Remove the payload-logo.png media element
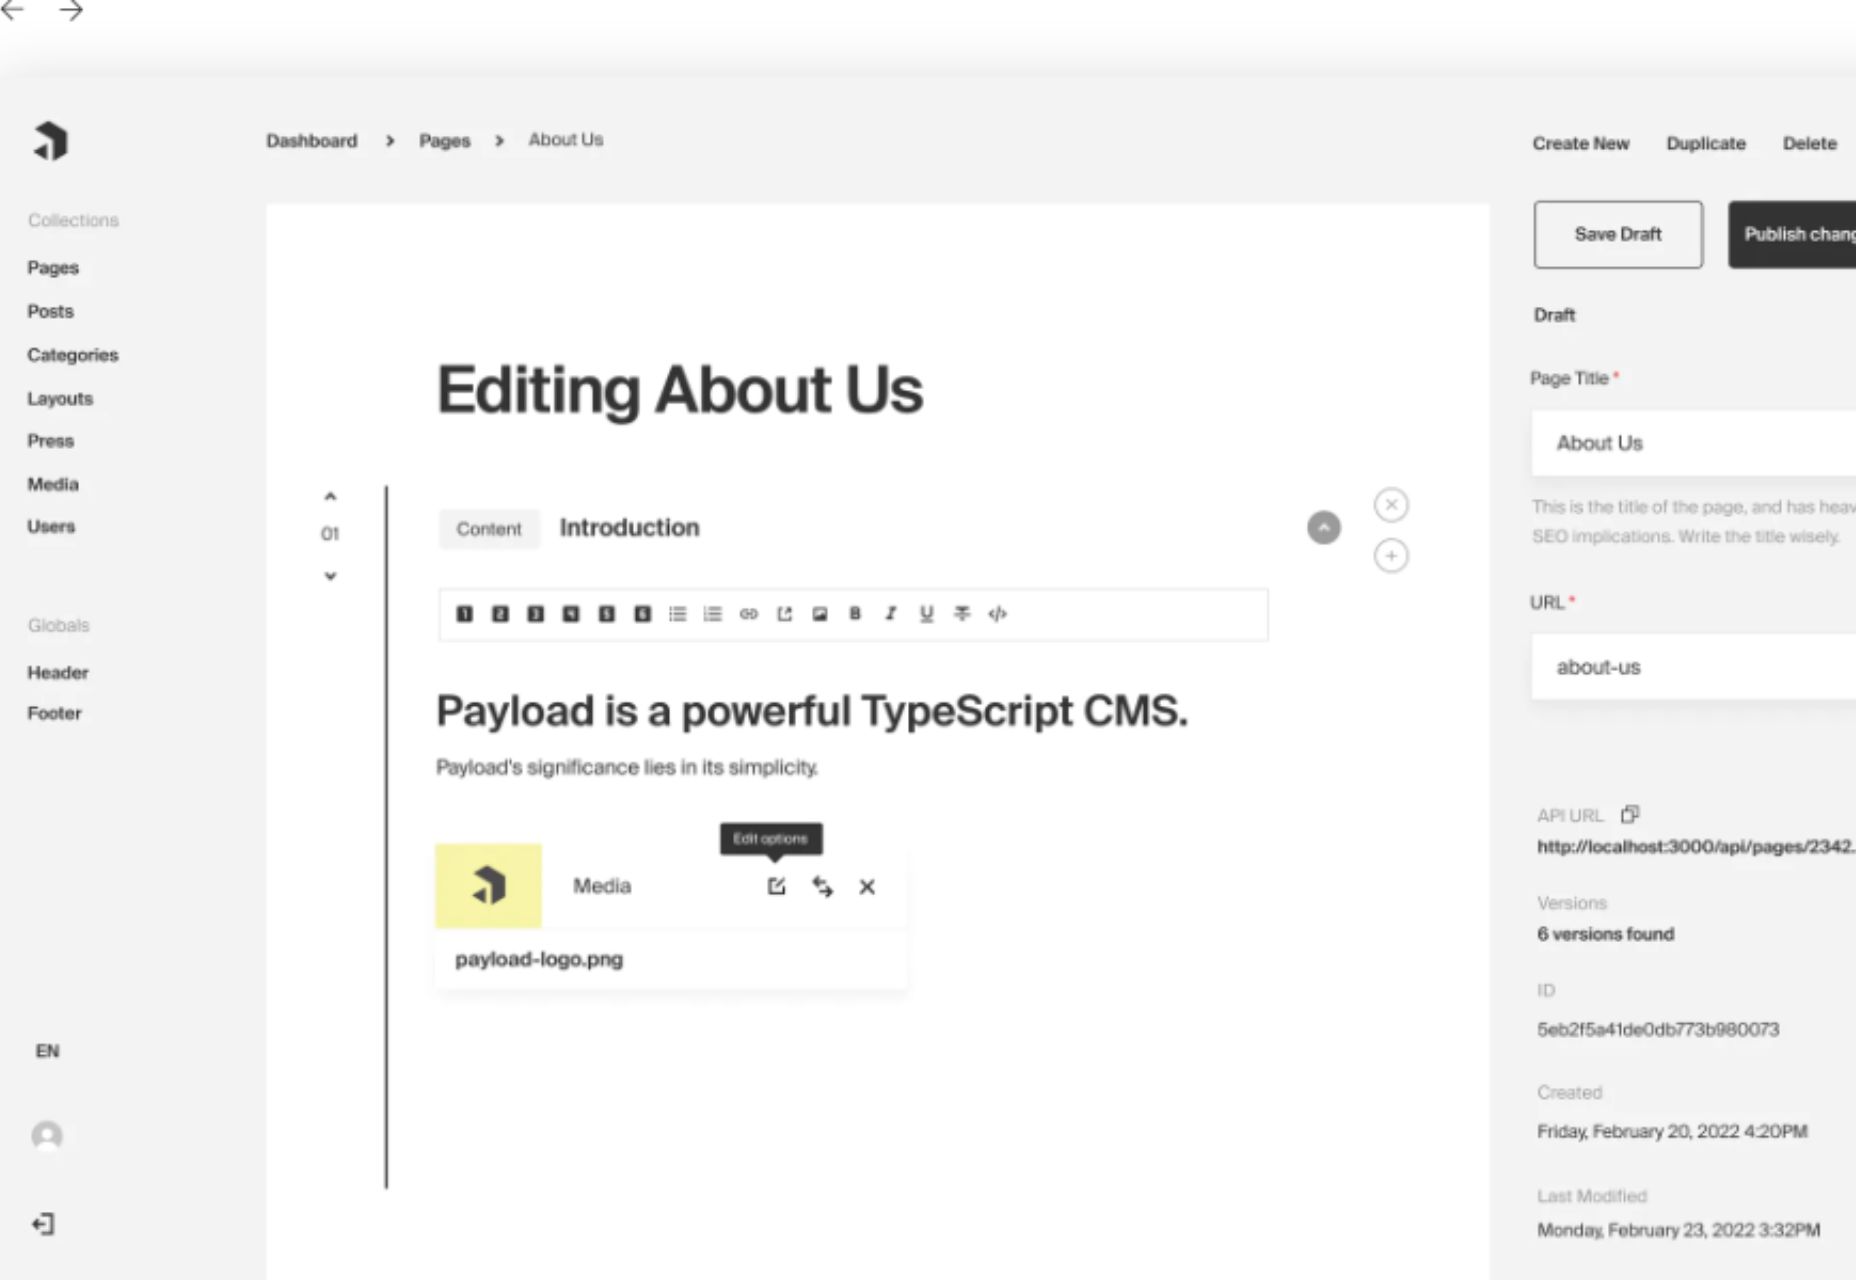The width and height of the screenshot is (1856, 1280). (867, 887)
